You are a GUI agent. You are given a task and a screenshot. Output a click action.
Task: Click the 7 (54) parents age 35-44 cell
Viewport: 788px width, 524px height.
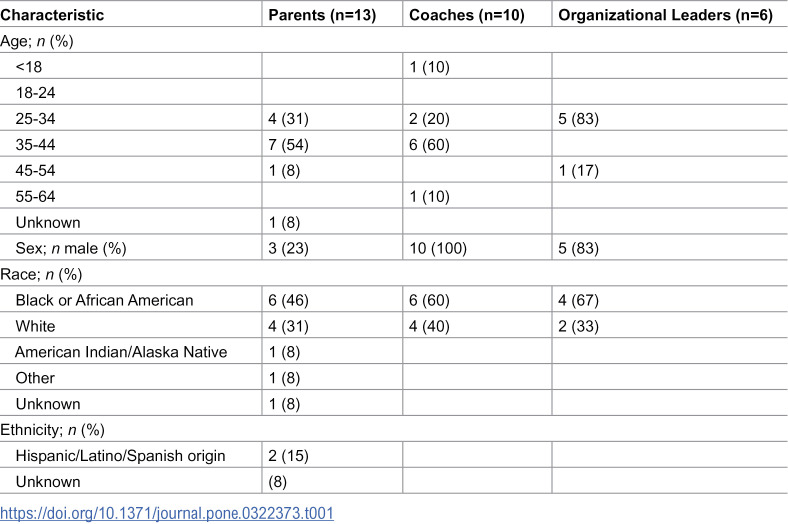tap(288, 145)
